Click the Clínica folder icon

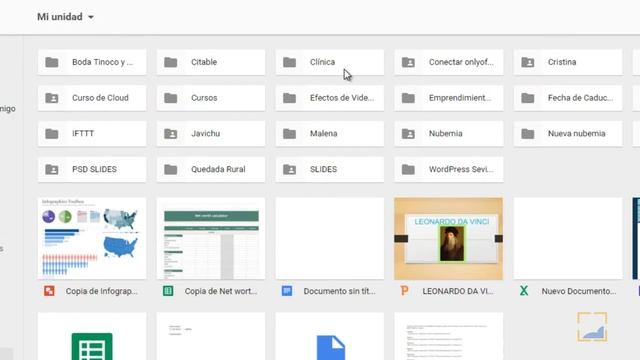point(289,62)
